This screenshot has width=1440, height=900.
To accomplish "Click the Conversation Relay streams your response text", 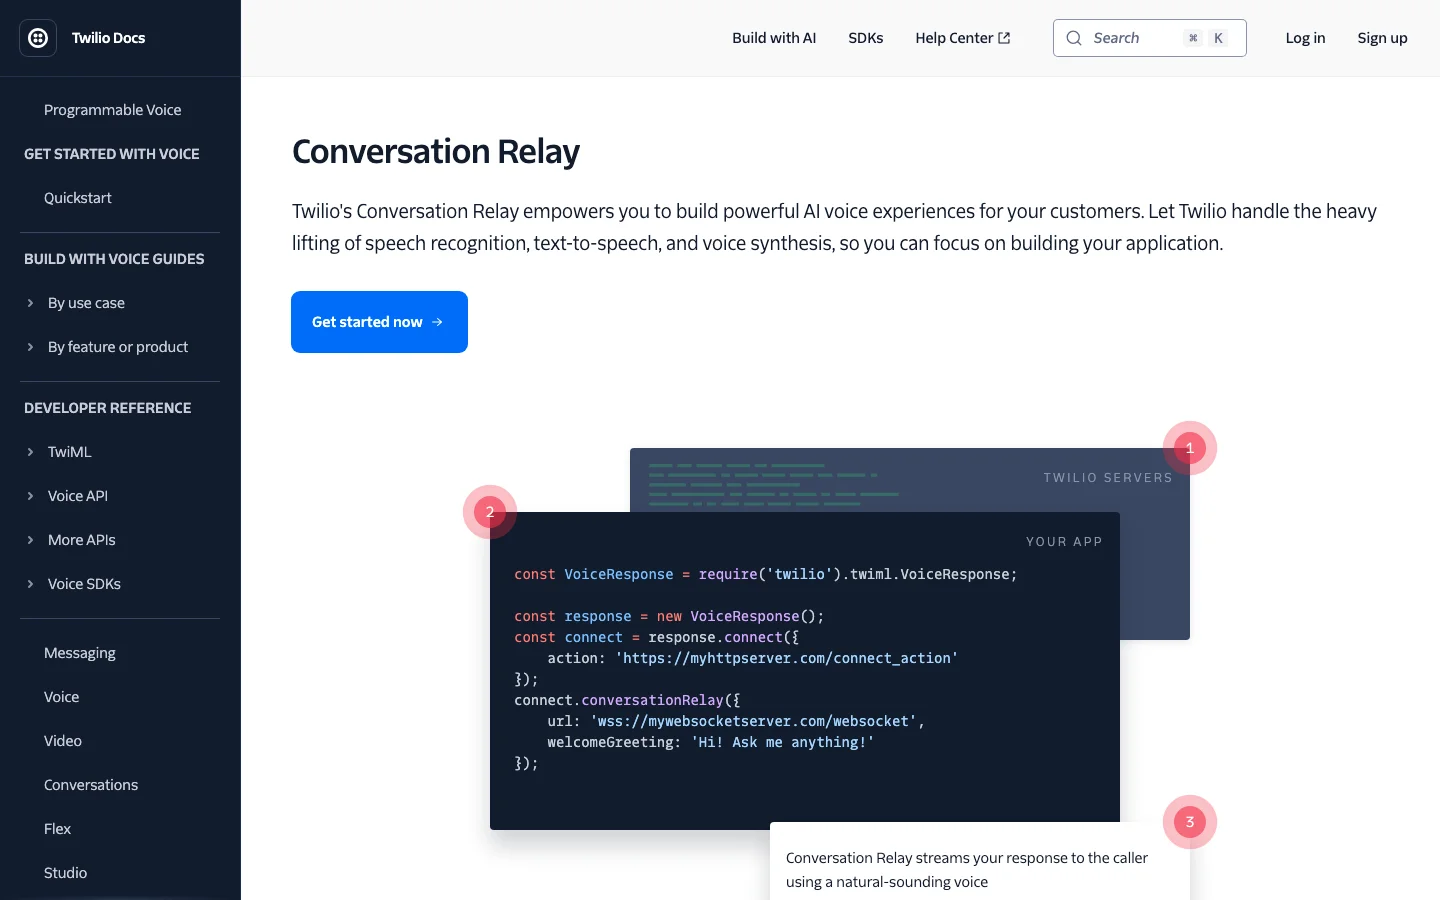I will [x=967, y=870].
